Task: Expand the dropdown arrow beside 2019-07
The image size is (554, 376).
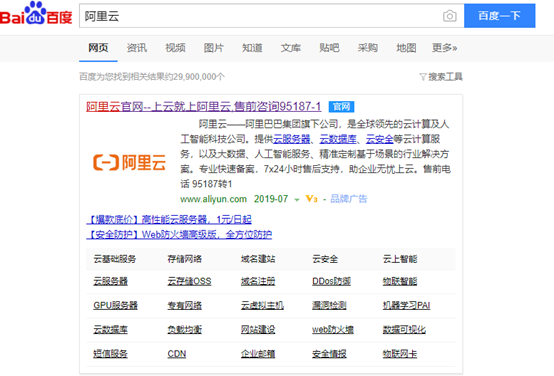Action: pos(297,200)
